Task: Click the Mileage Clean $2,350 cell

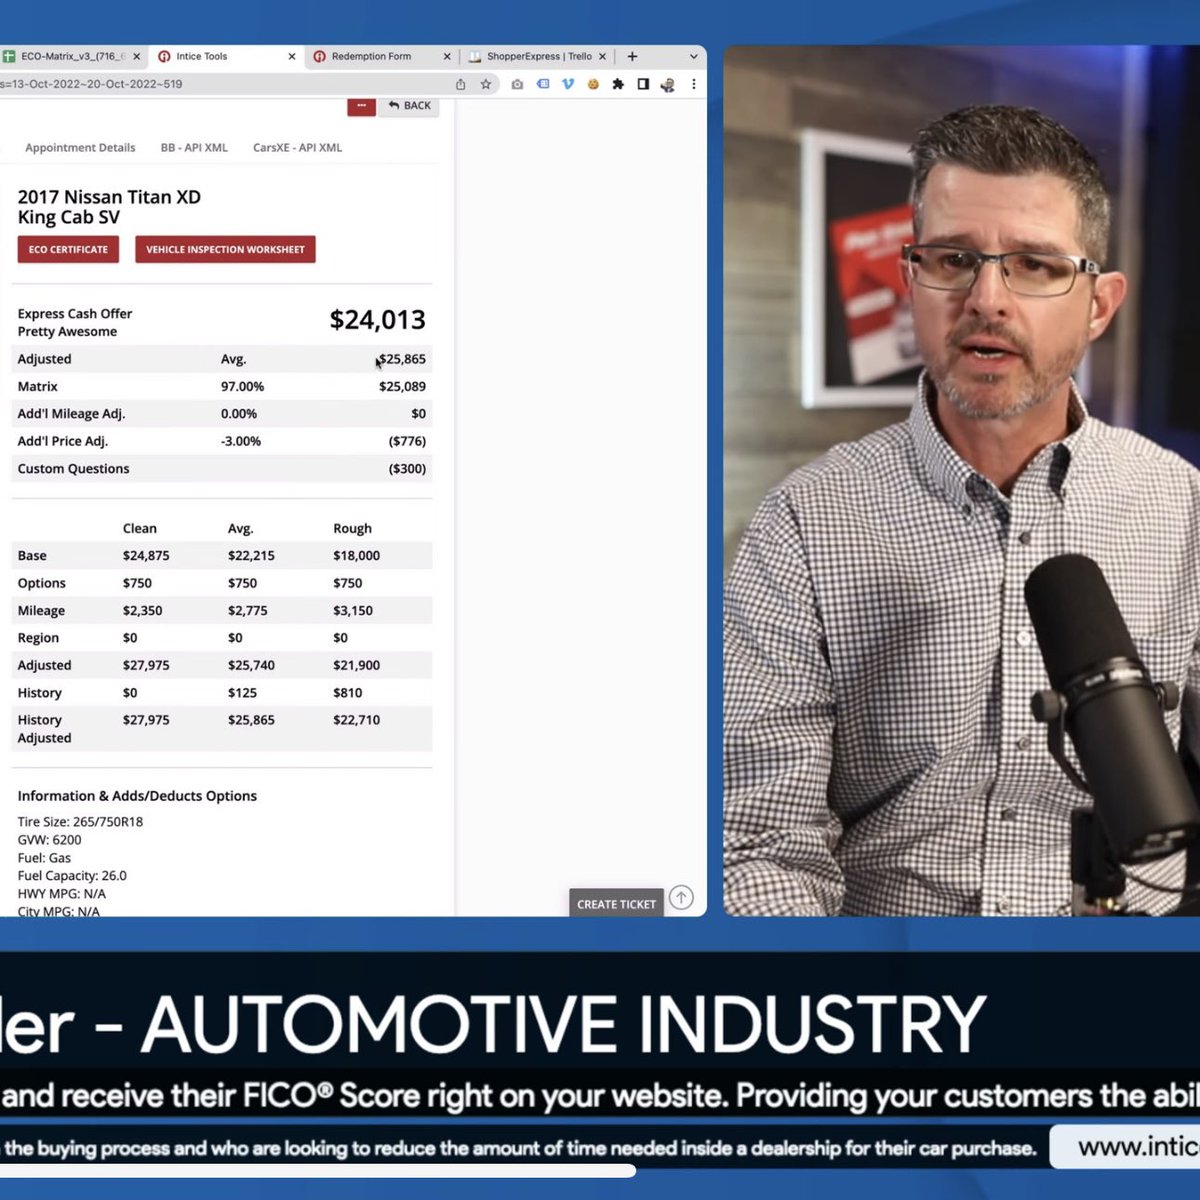Action: (142, 610)
